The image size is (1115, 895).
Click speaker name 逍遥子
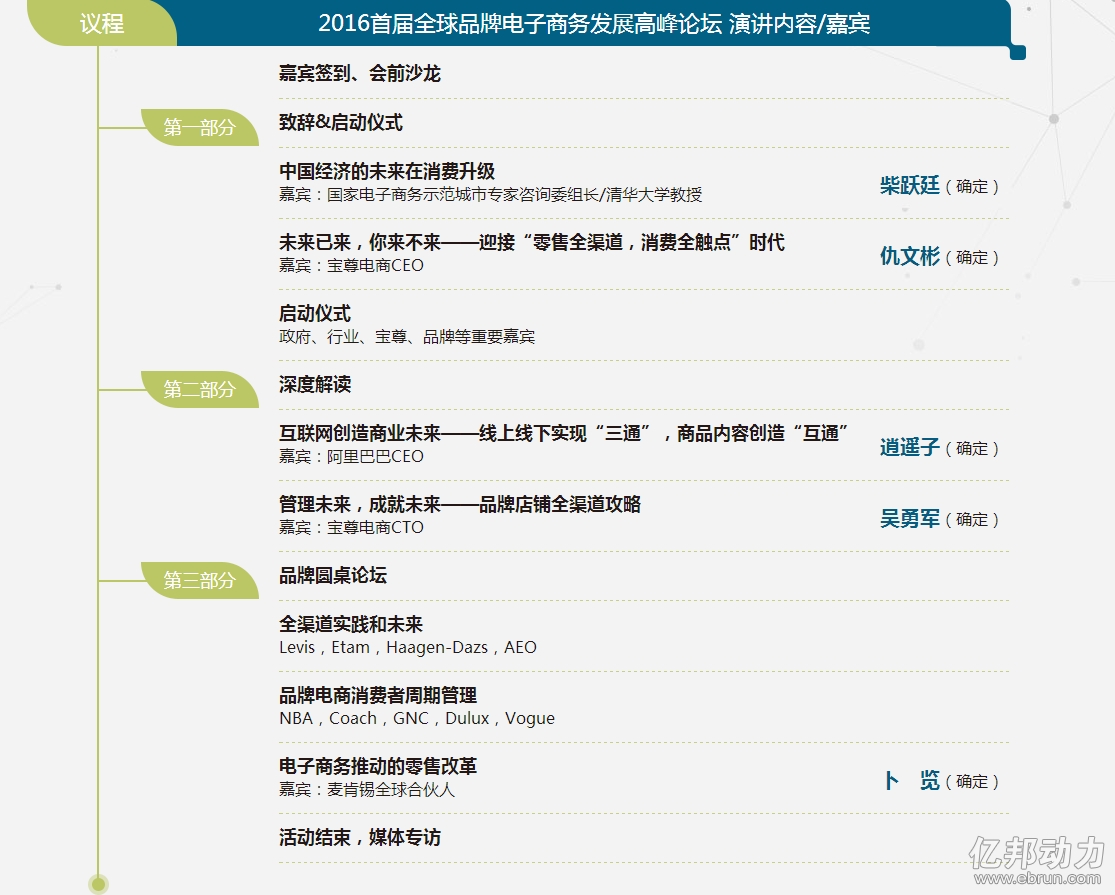pyautogui.click(x=910, y=448)
